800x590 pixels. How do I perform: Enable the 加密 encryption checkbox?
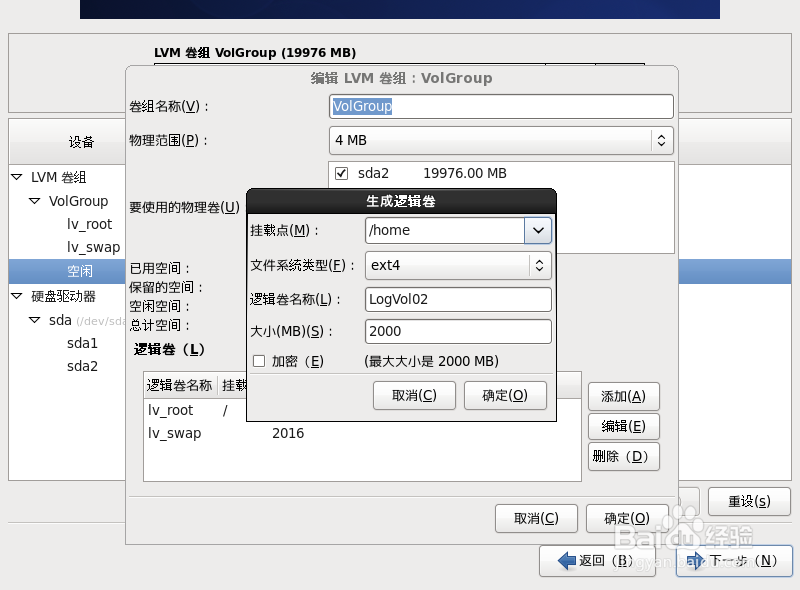258,361
